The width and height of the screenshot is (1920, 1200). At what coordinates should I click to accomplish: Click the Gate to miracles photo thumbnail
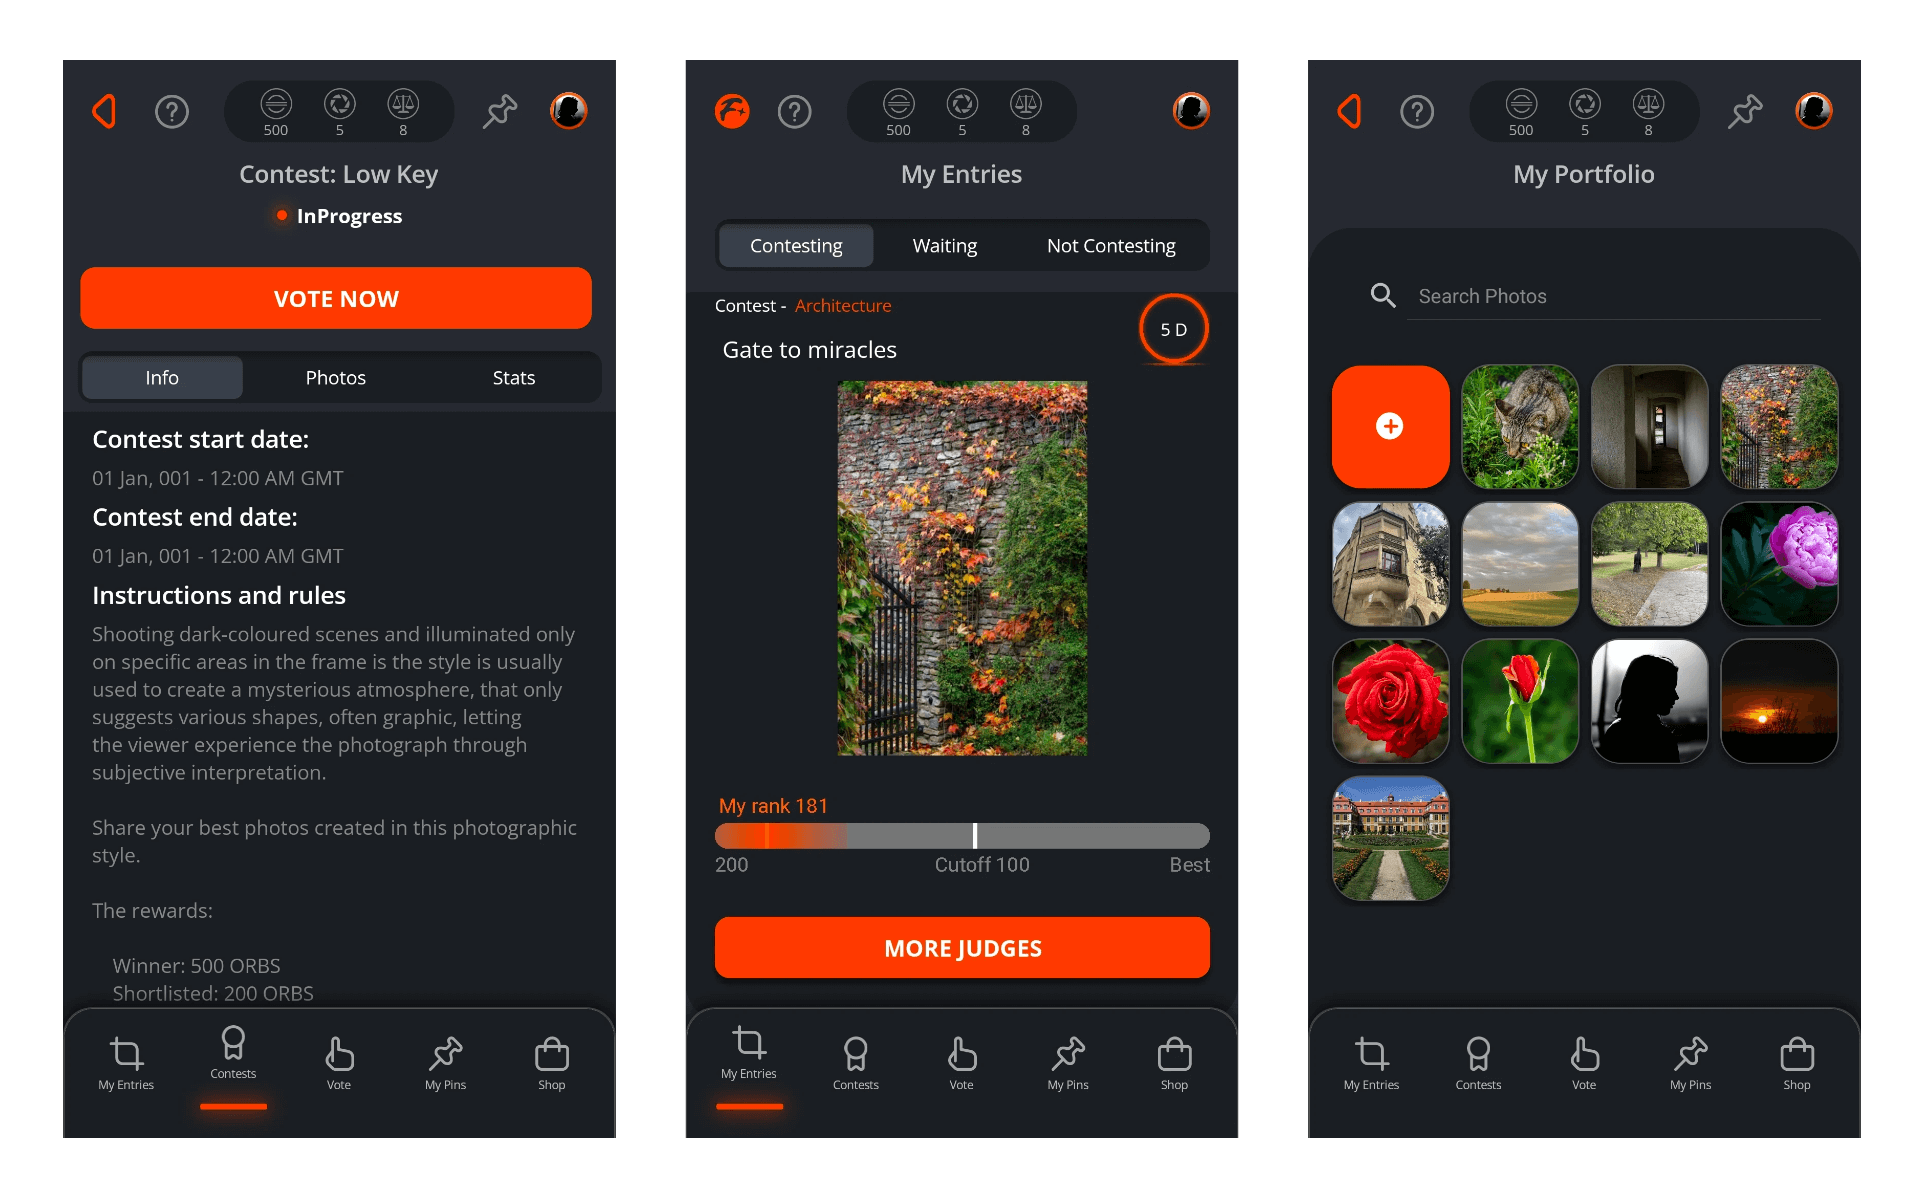(961, 567)
